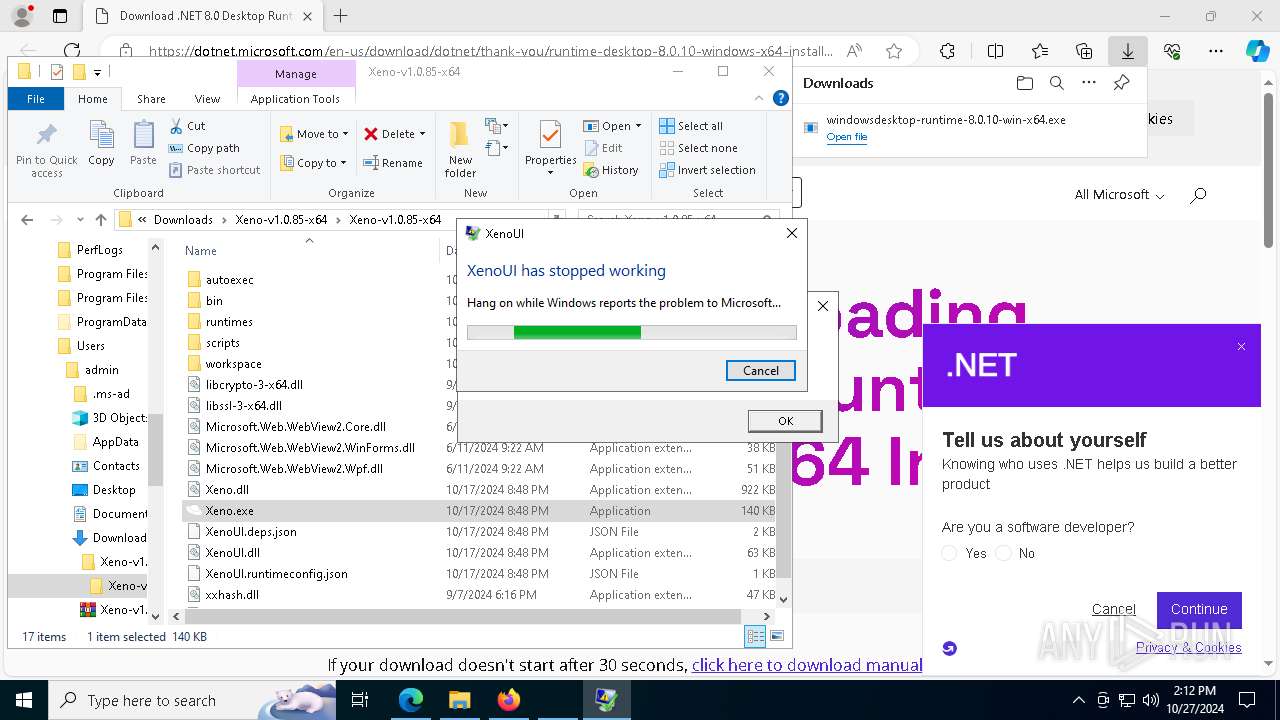
Task: Select Xeno.dll file row
Action: 480,490
